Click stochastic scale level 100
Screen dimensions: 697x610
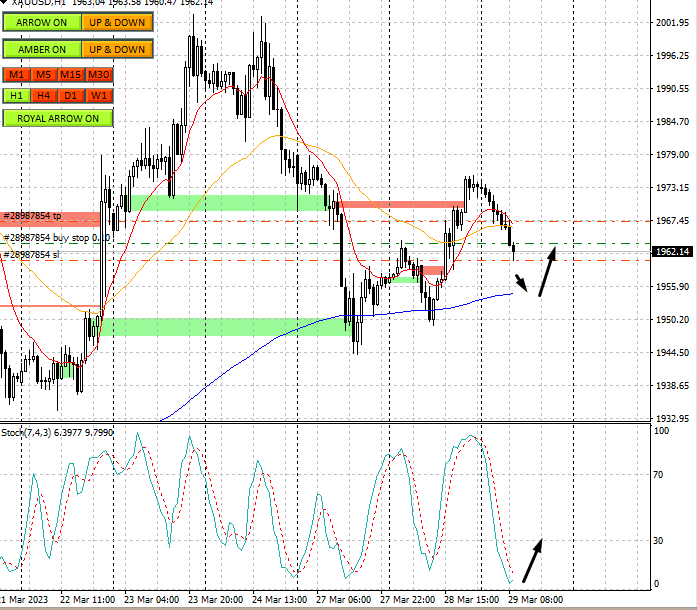[661, 431]
